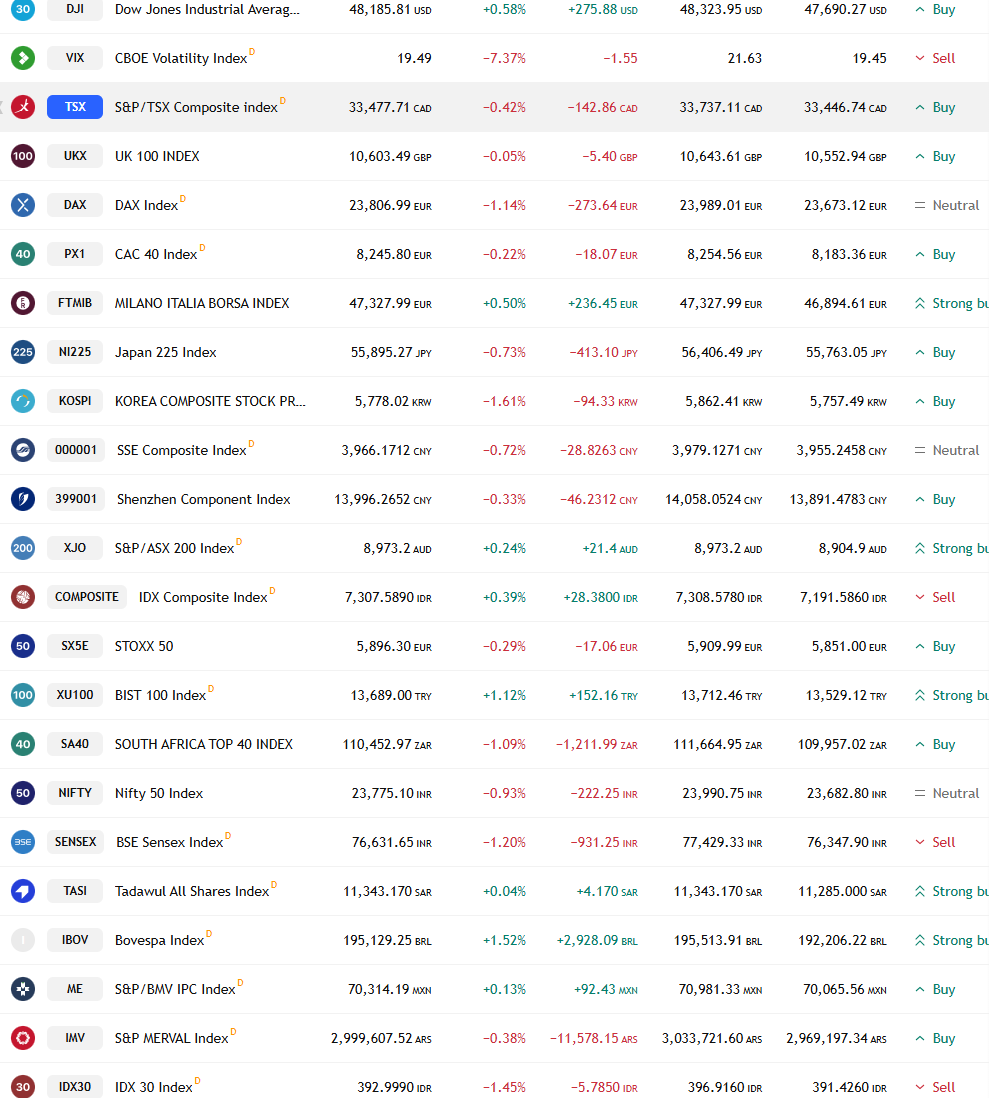The image size is (989, 1098).
Task: Click the FTMIB Milano Borsa logo icon
Action: click(x=23, y=303)
